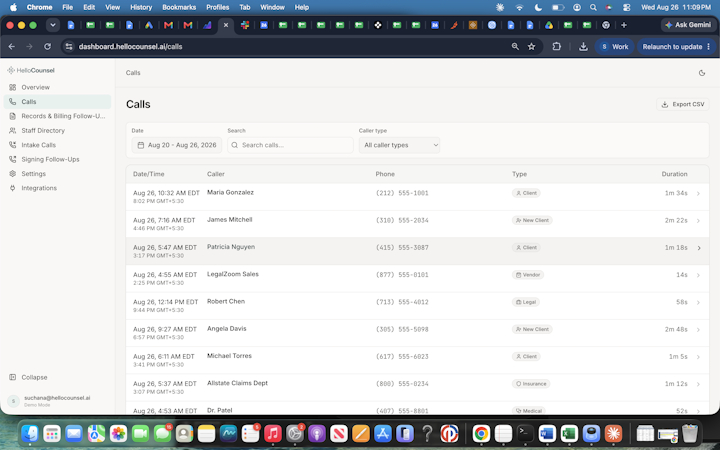Open Settings gear in sidebar
The image size is (720, 450).
coord(12,174)
